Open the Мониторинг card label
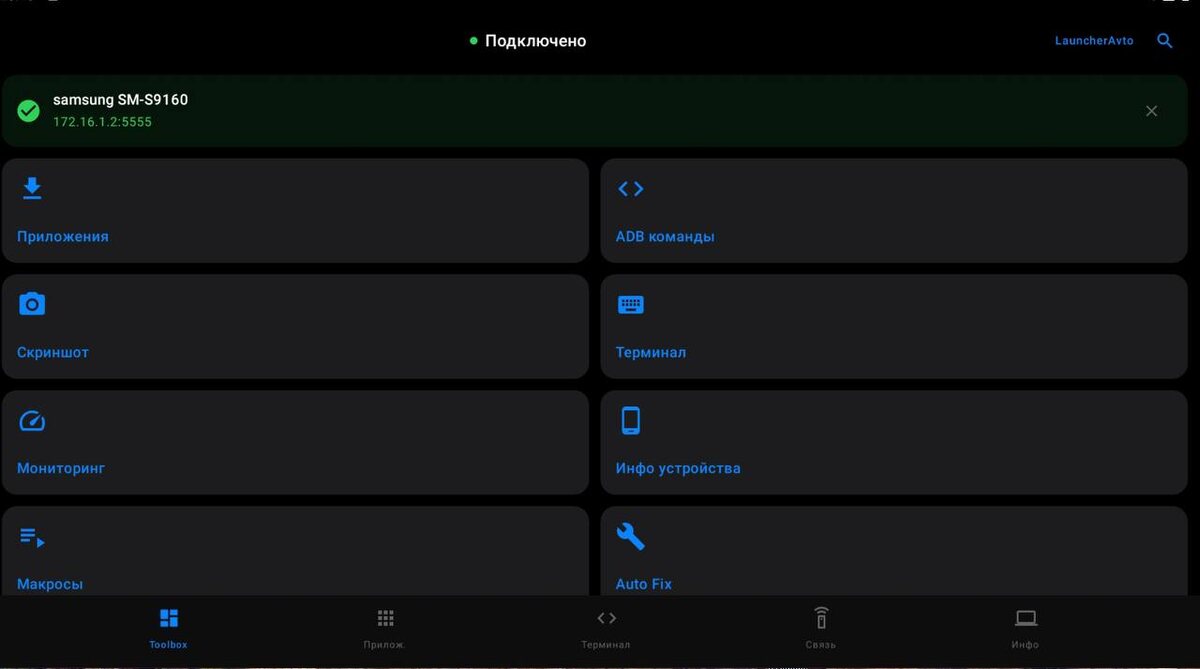The height and width of the screenshot is (669, 1200). coord(61,469)
